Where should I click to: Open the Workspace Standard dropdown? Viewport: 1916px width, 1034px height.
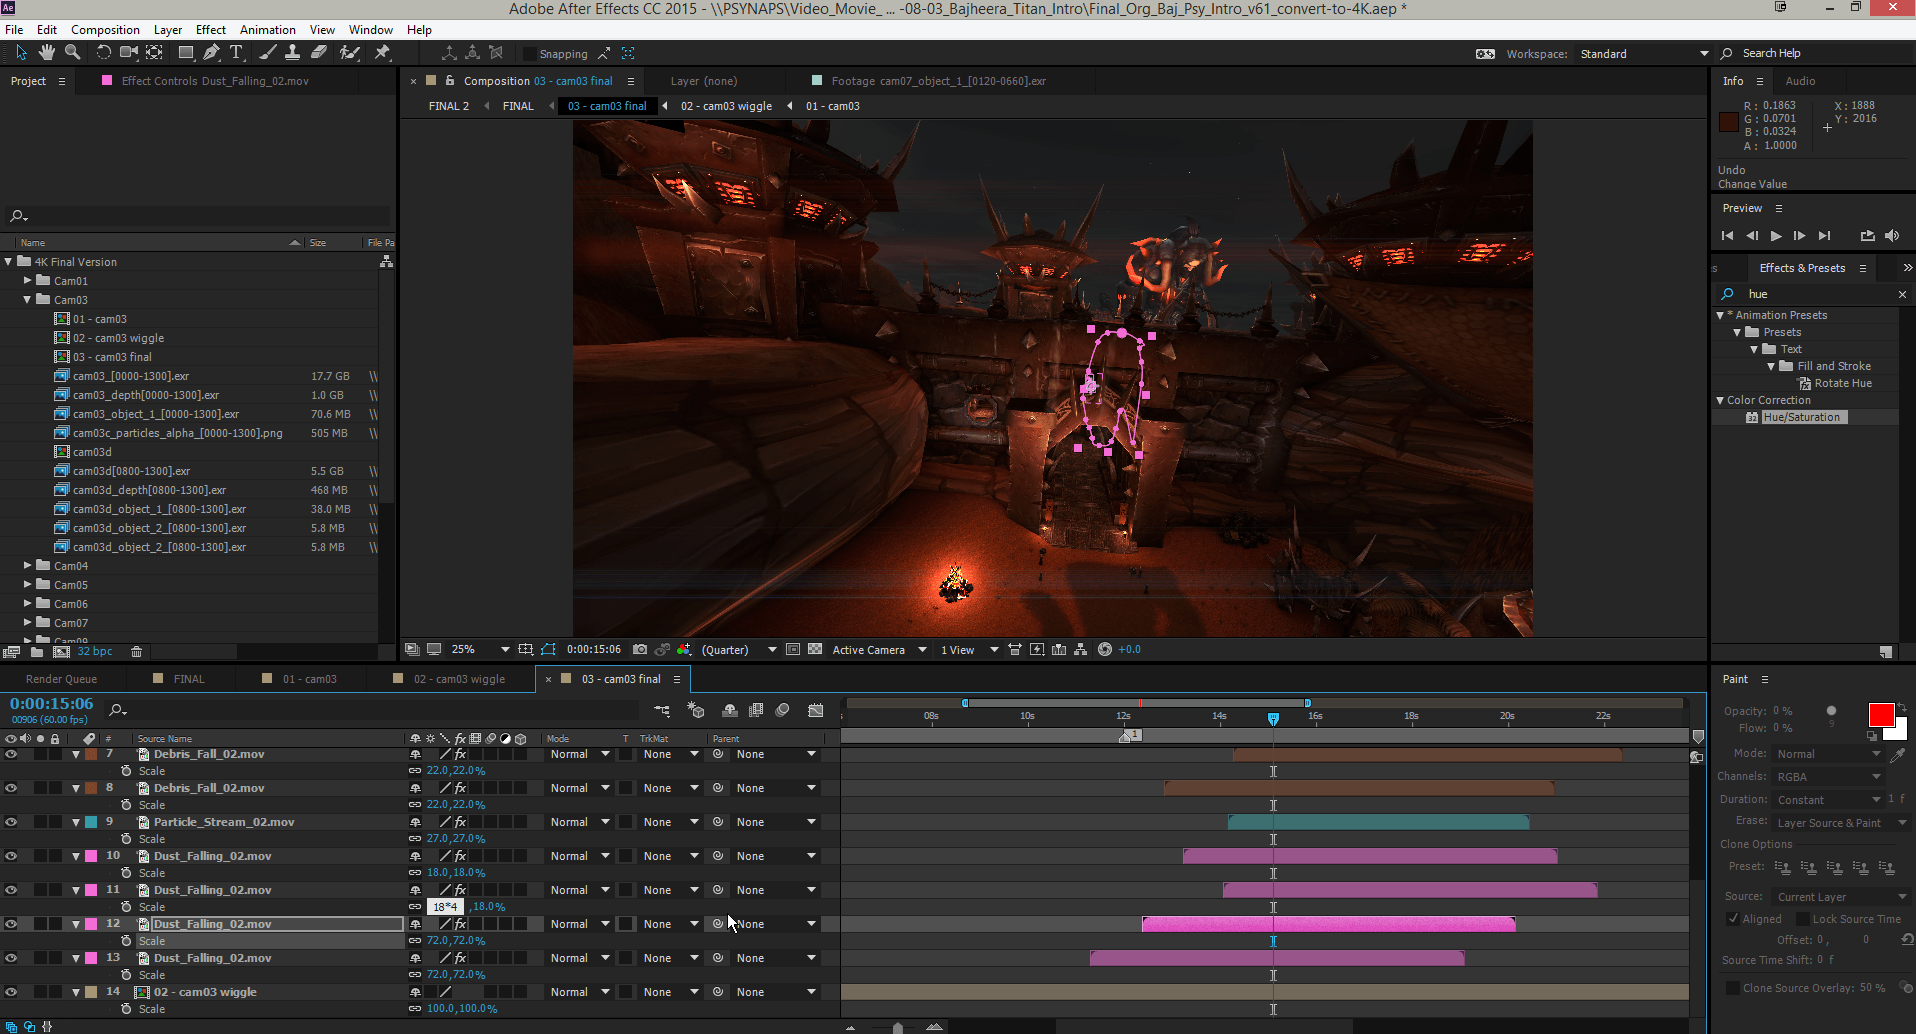click(1644, 54)
